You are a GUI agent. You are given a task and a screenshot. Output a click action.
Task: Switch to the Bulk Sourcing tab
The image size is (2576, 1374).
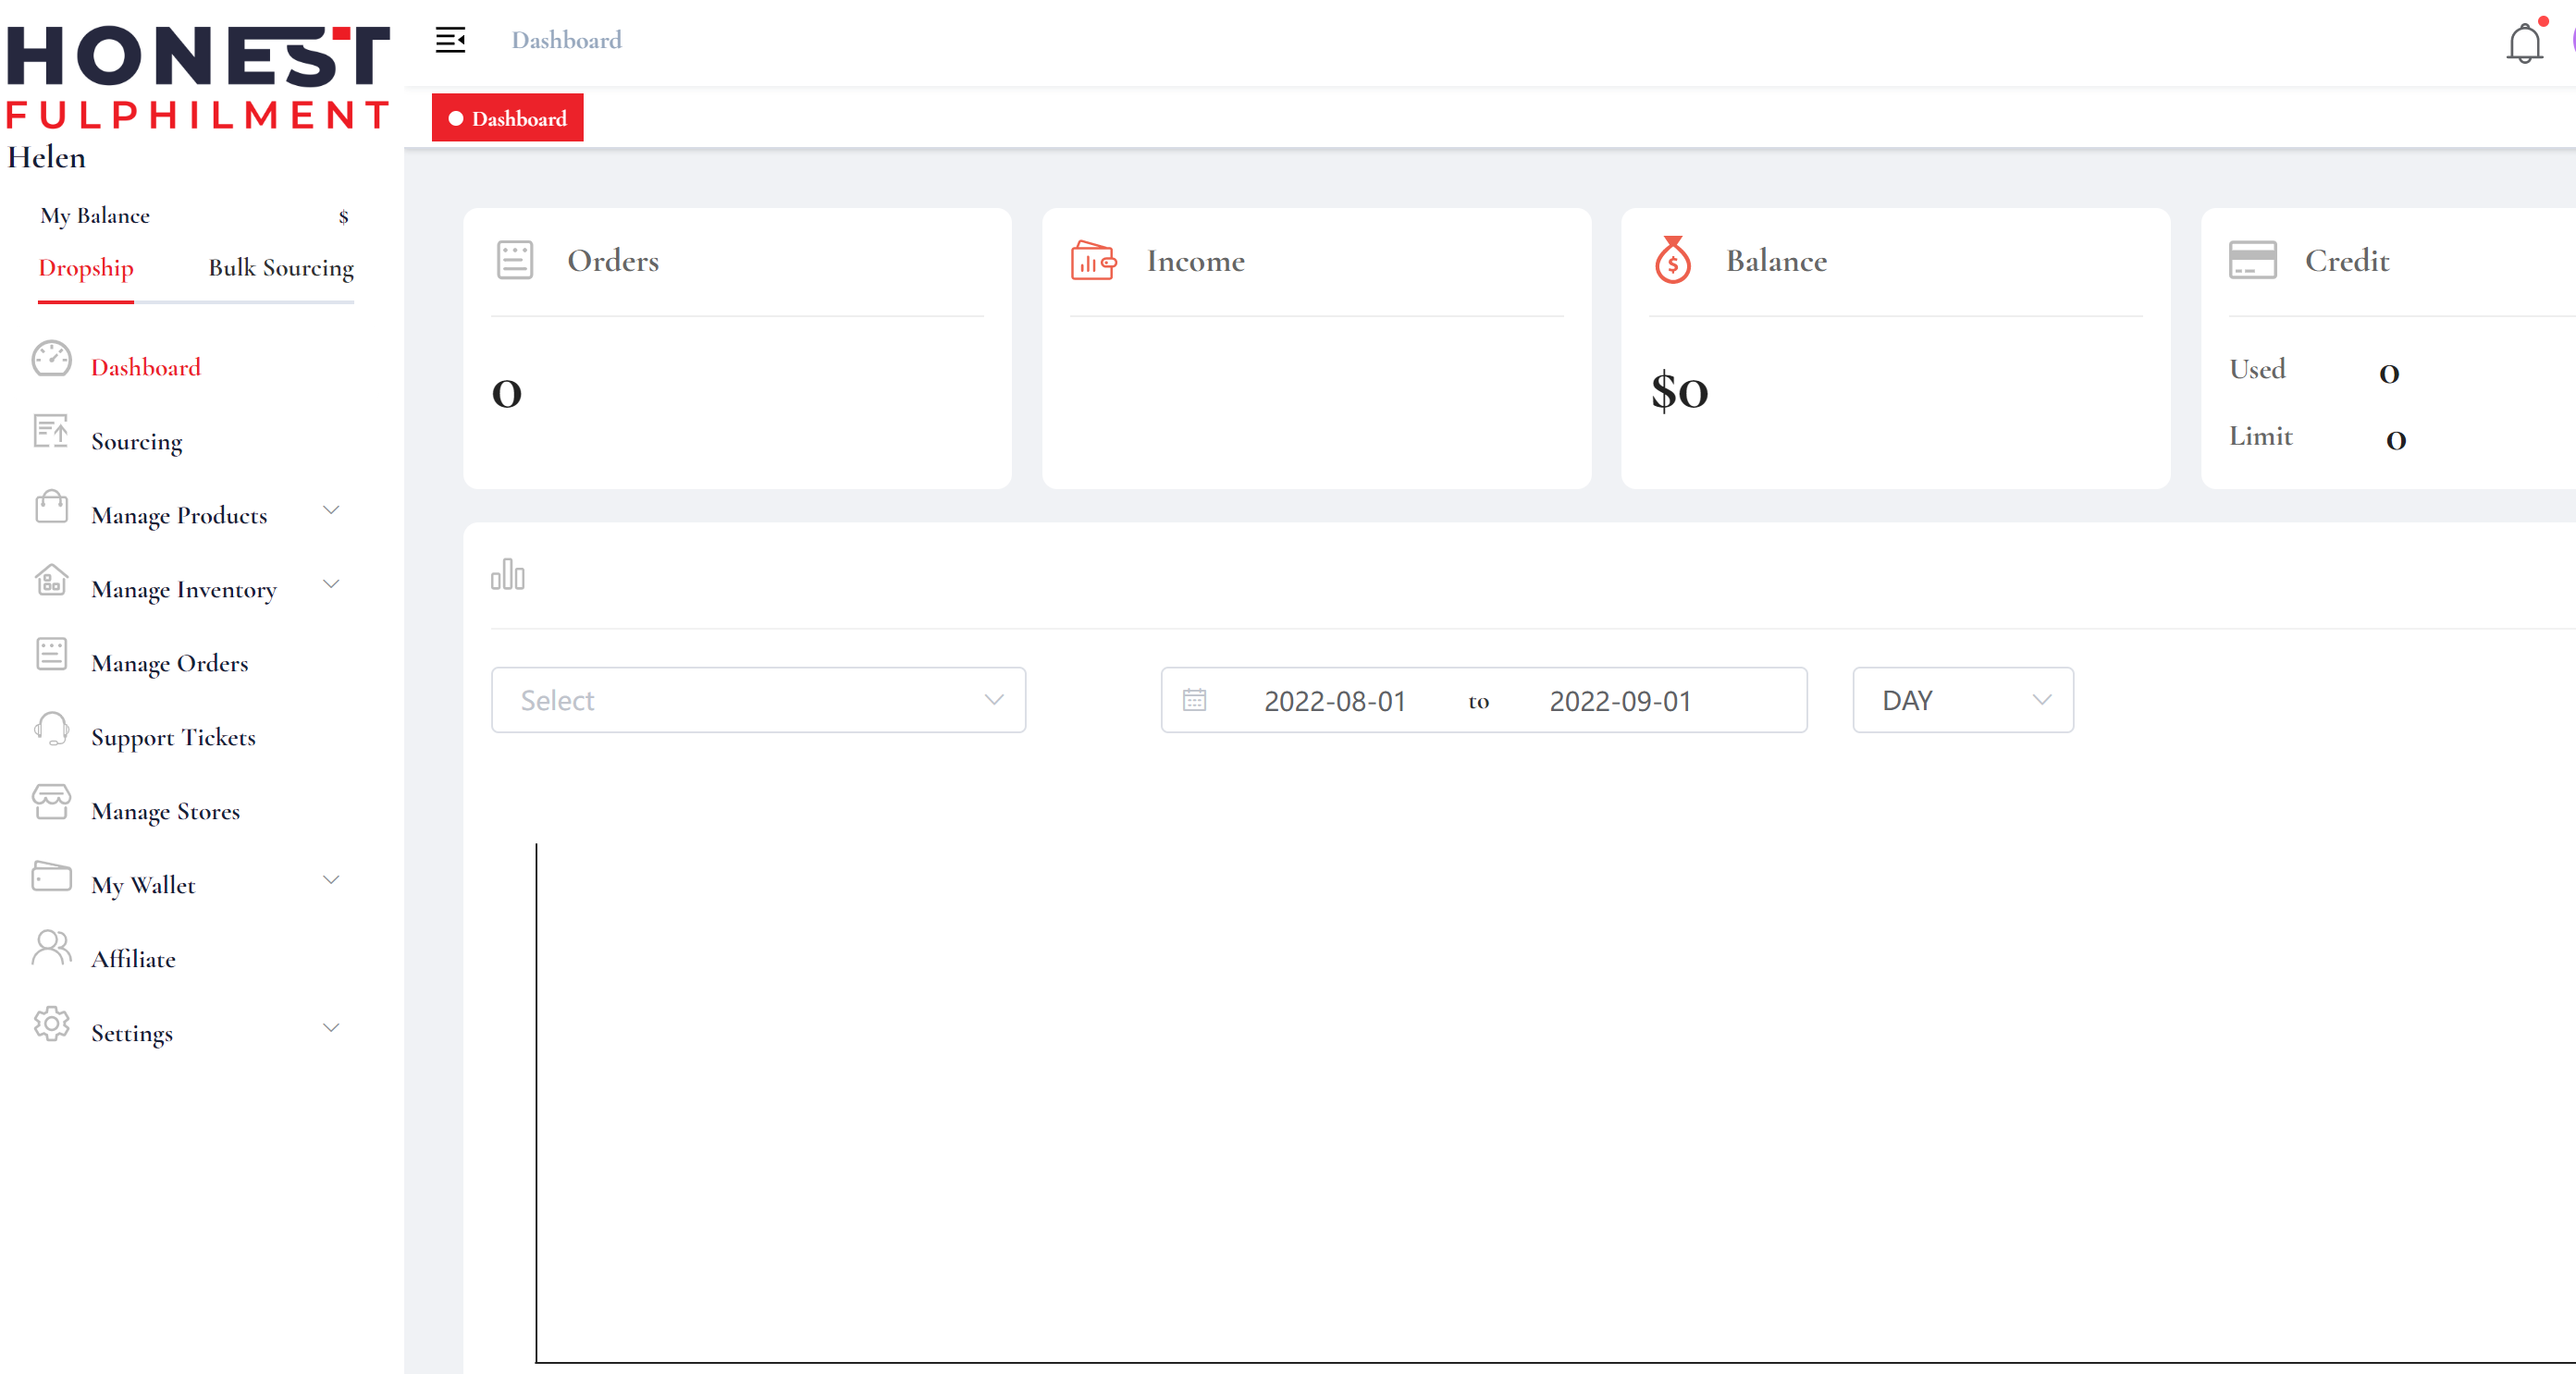[x=279, y=267]
